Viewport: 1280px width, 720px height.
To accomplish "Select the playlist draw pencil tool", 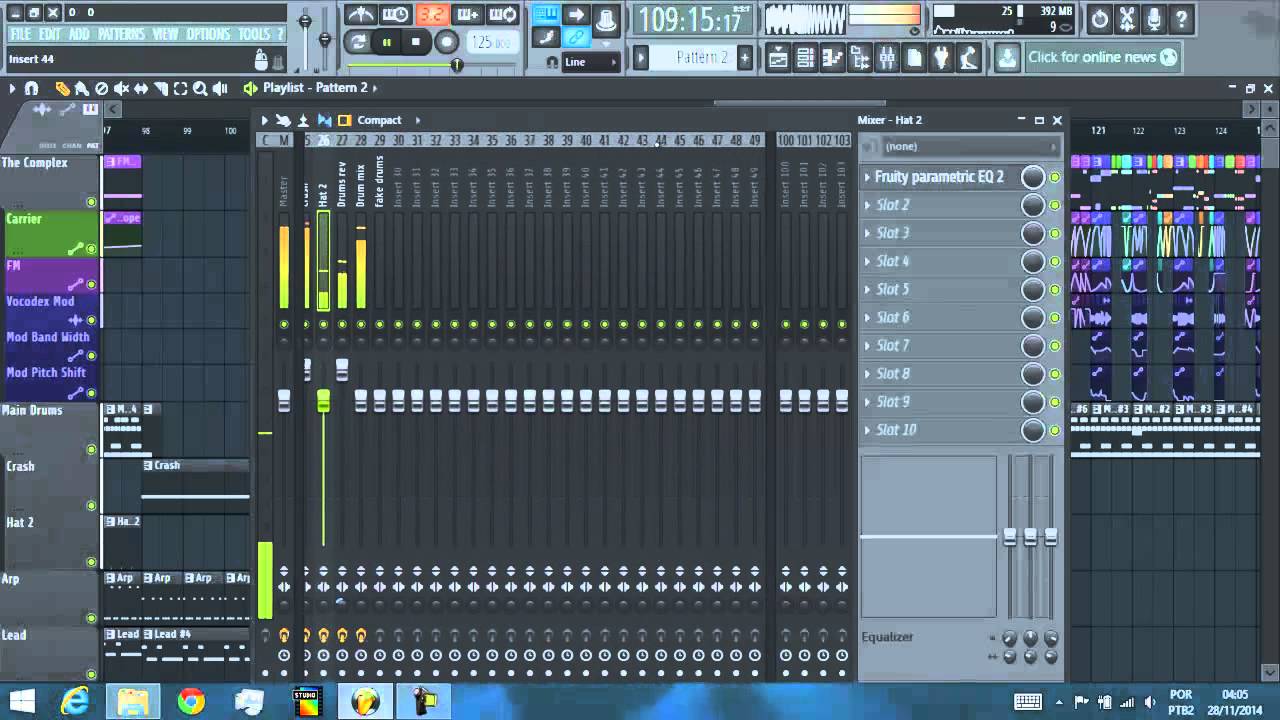I will coord(62,88).
